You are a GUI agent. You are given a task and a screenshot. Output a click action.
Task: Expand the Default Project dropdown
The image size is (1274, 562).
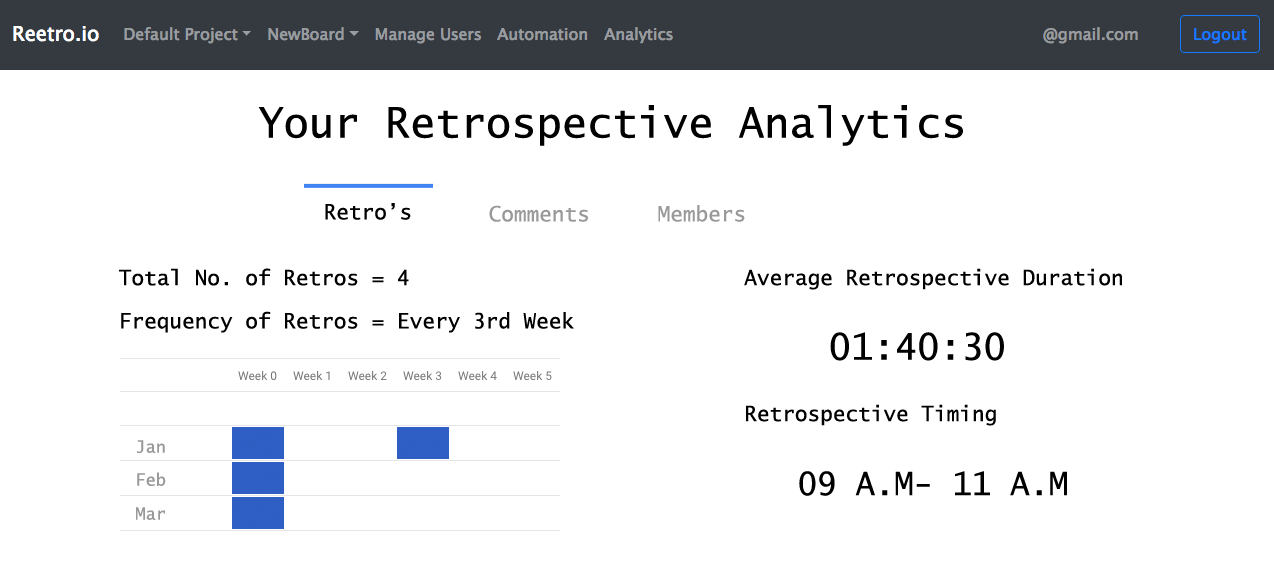pyautogui.click(x=187, y=34)
